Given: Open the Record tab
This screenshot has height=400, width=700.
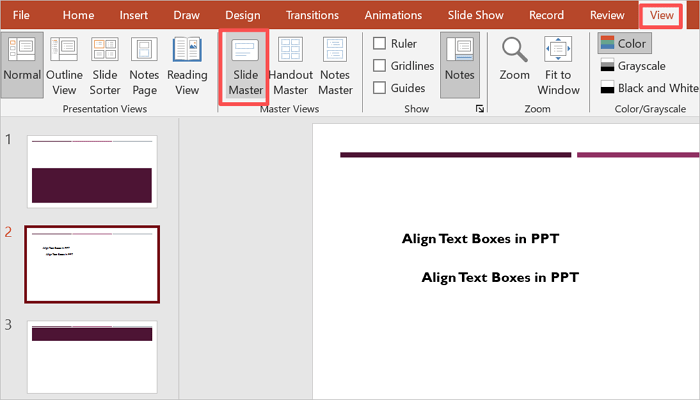Looking at the screenshot, I should 546,15.
